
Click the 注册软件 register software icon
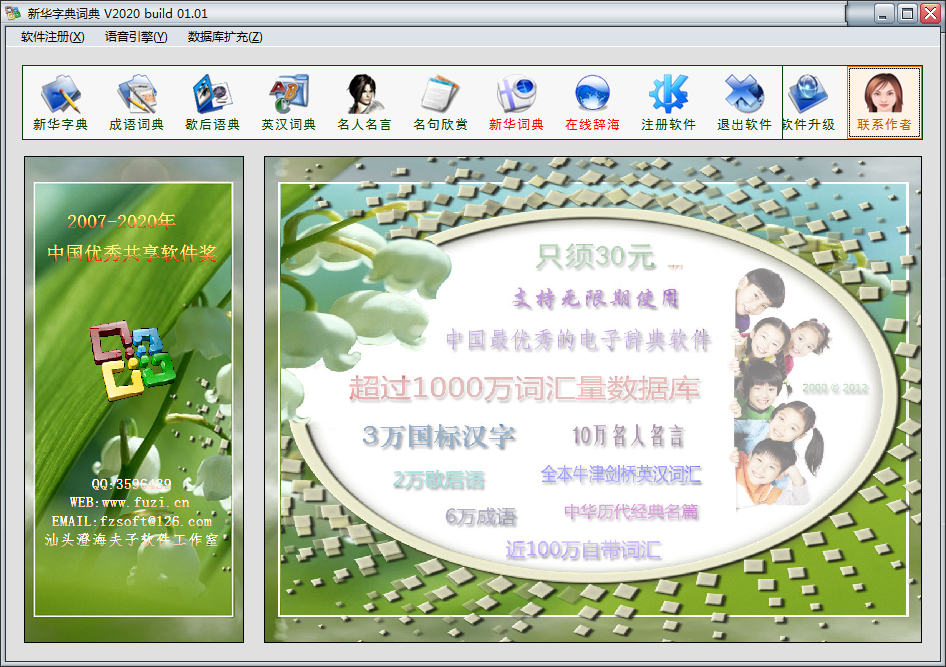pos(668,103)
